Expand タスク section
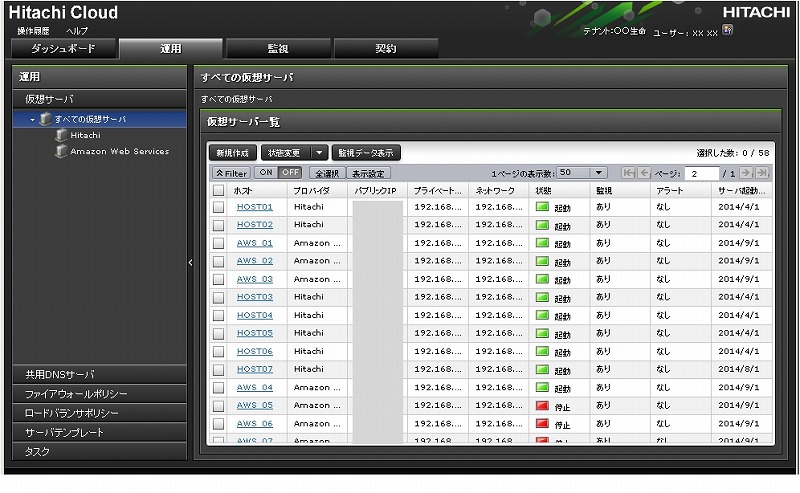 [x=99, y=452]
